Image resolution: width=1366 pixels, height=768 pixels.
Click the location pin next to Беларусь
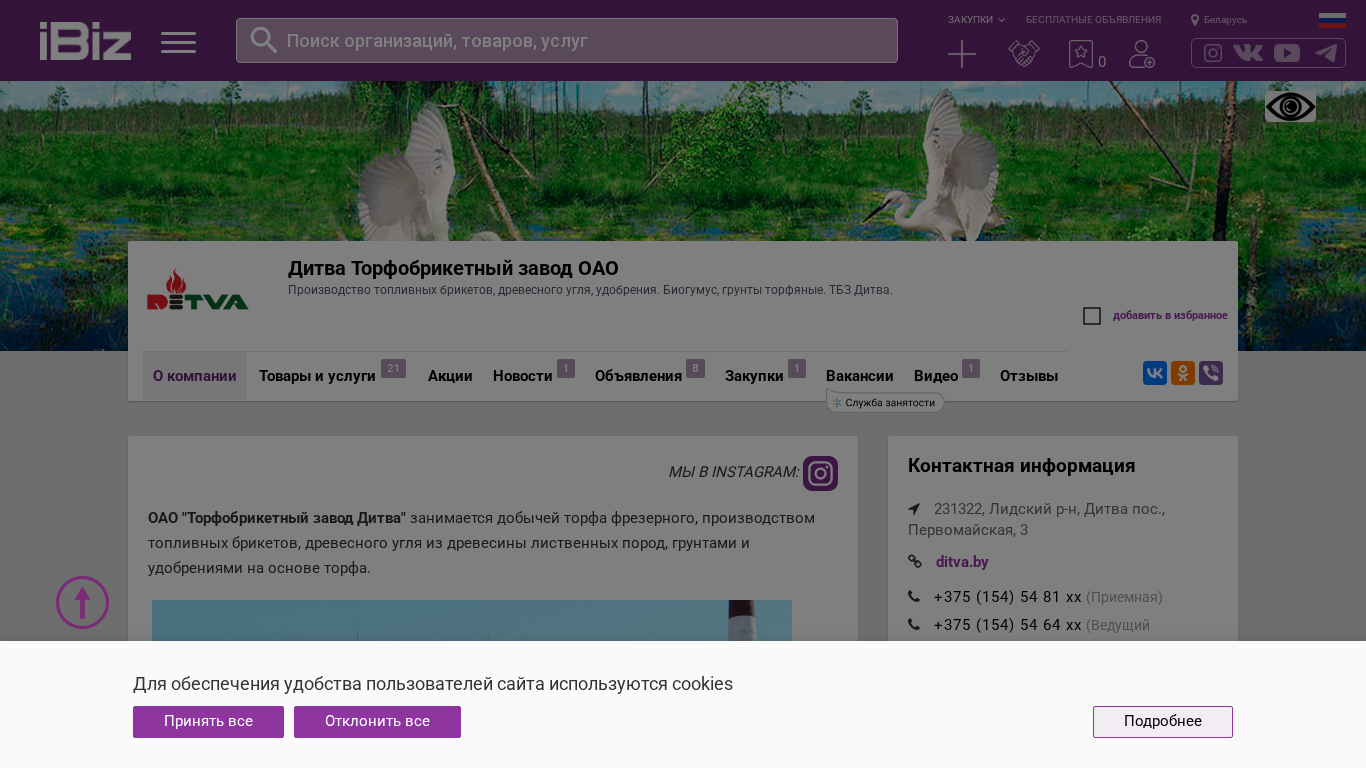(1195, 20)
